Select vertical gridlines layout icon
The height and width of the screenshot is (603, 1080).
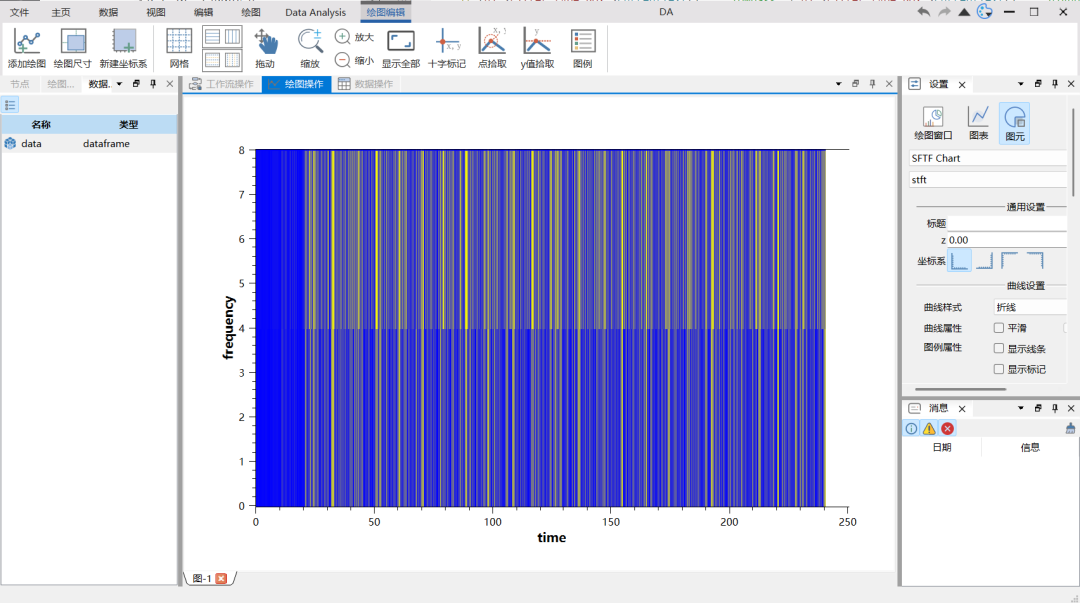click(x=233, y=37)
